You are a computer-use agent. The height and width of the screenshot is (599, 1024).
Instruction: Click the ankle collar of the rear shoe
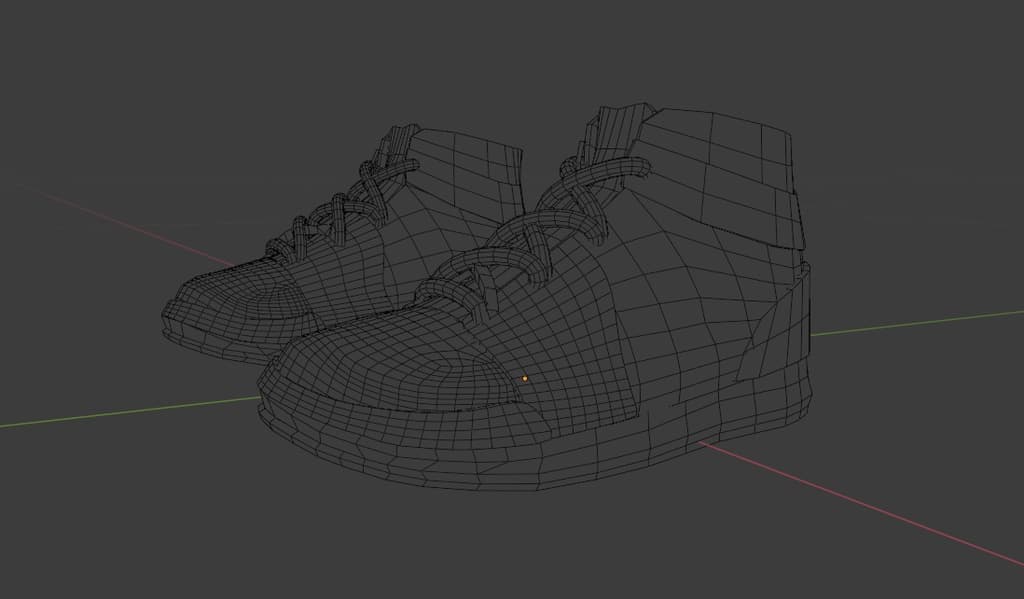470,165
